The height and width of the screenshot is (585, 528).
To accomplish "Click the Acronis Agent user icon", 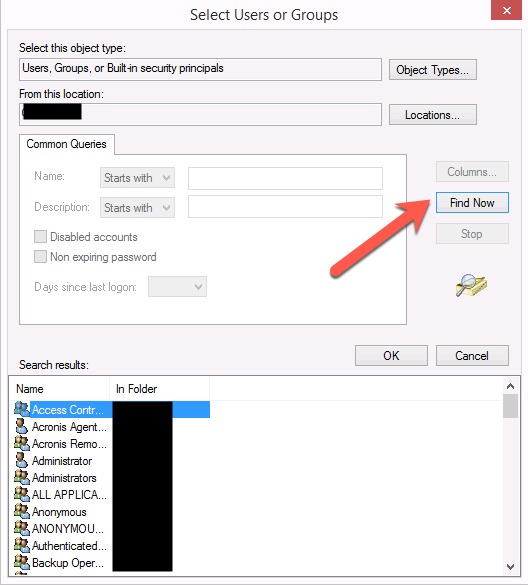I will (x=22, y=426).
